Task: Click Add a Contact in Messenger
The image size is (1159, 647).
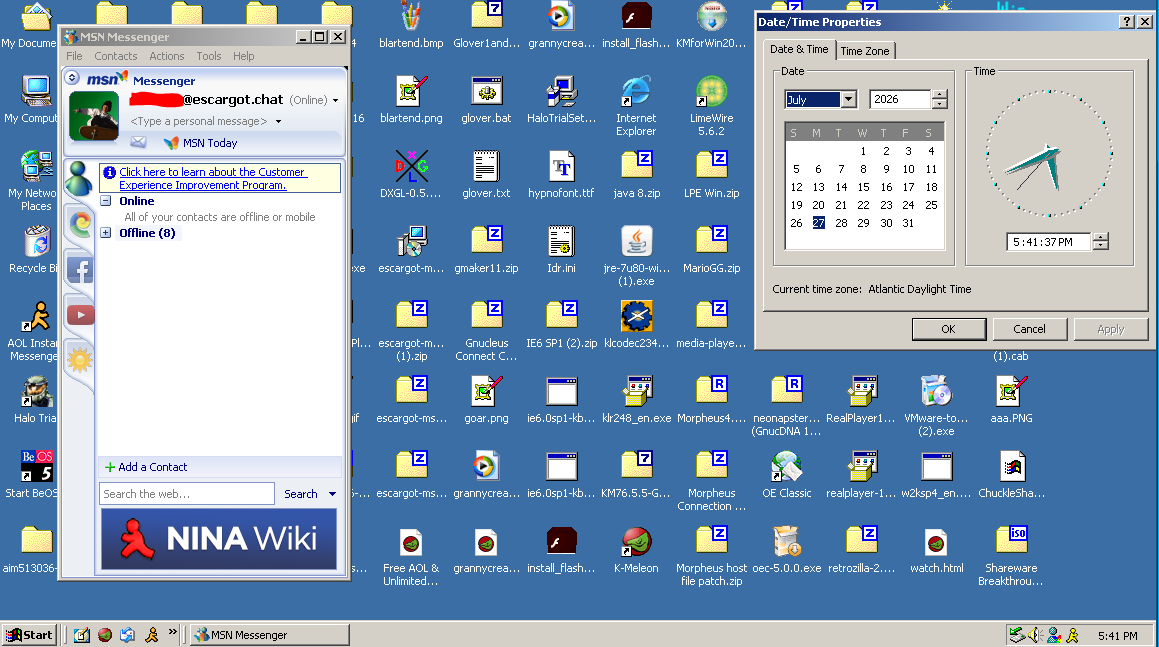Action: tap(146, 467)
